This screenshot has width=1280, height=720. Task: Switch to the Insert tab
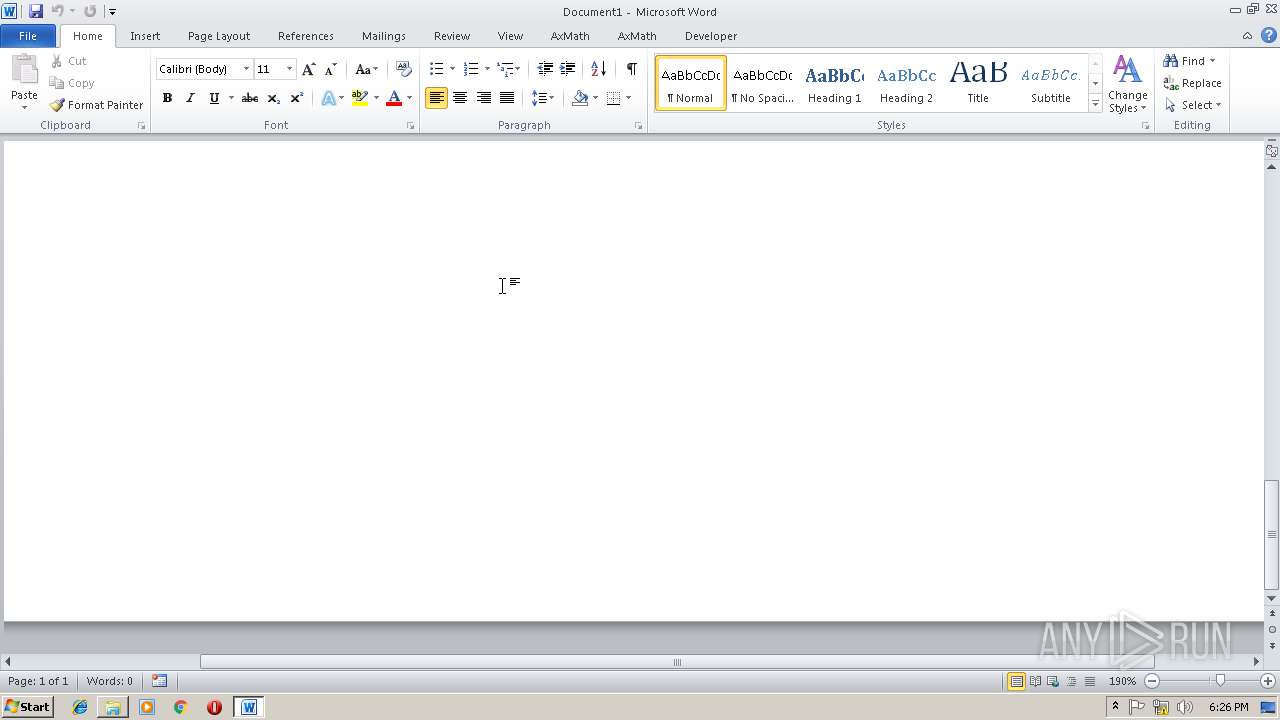click(x=145, y=36)
